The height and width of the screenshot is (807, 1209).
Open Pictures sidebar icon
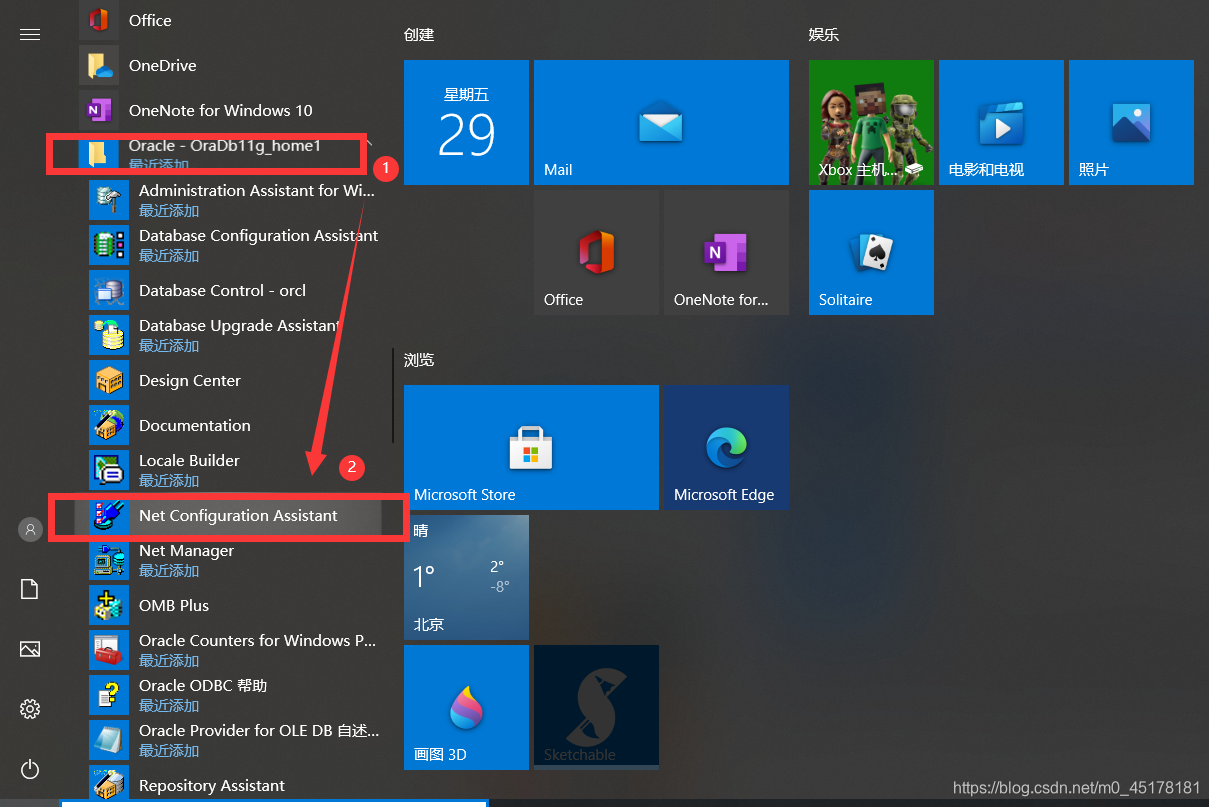(x=30, y=649)
